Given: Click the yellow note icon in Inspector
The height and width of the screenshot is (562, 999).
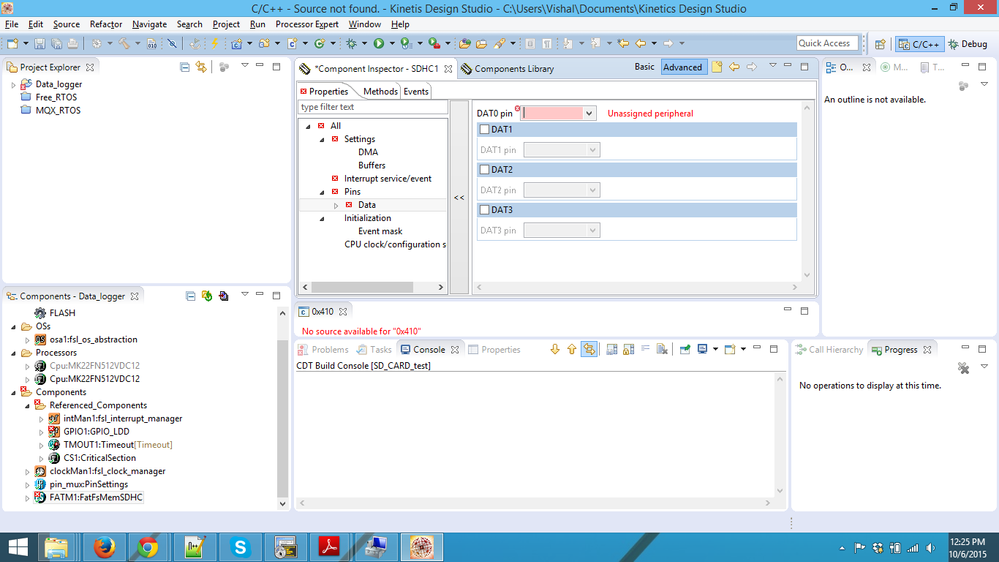Looking at the screenshot, I should point(717,67).
